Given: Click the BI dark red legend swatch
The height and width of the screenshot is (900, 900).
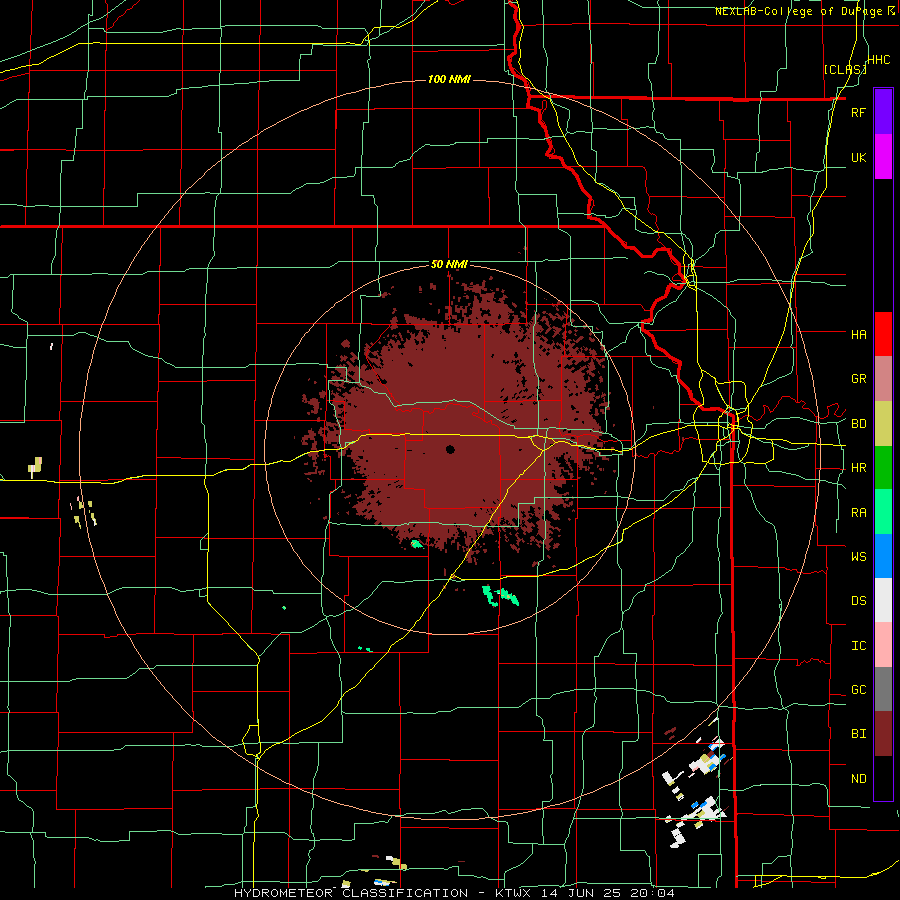Looking at the screenshot, I should coord(883,734).
